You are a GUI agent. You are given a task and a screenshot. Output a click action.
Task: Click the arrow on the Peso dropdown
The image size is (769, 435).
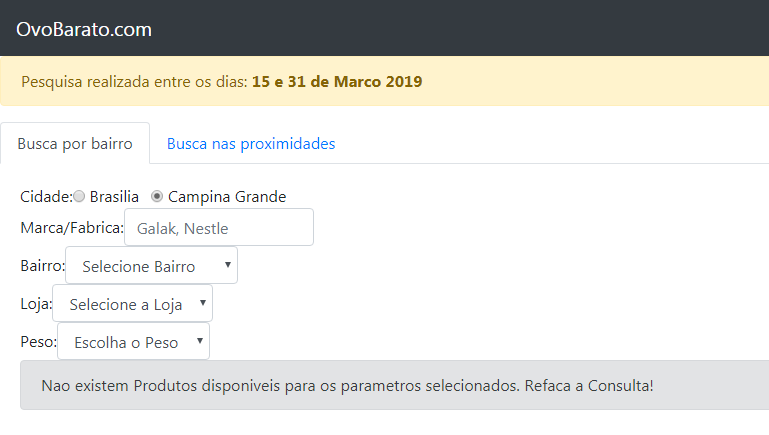click(x=200, y=341)
